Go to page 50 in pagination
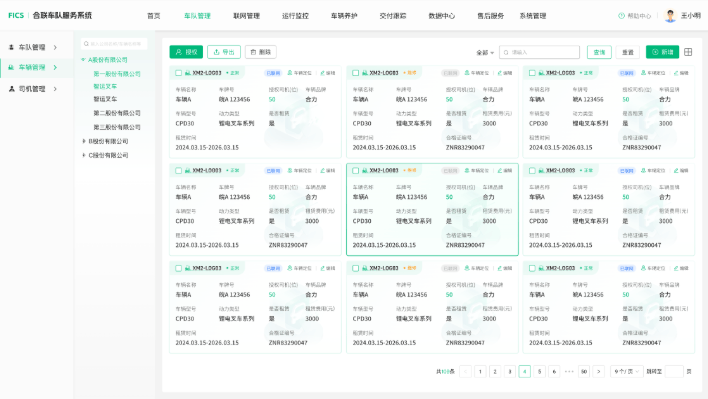Viewport: 708px width, 399px height. [584, 371]
